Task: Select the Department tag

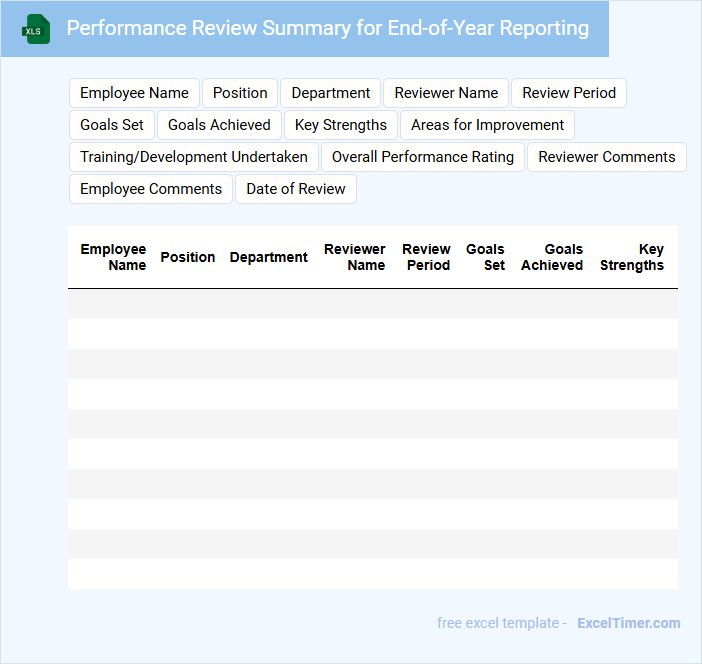Action: [x=330, y=93]
